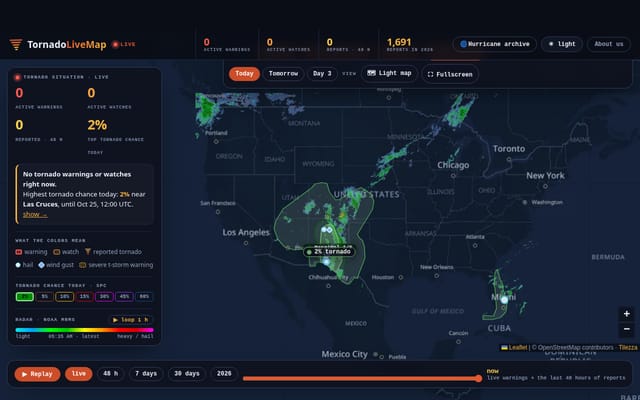The image size is (640, 400).
Task: Click the blue wind gust diamond icon
Action: click(41, 265)
